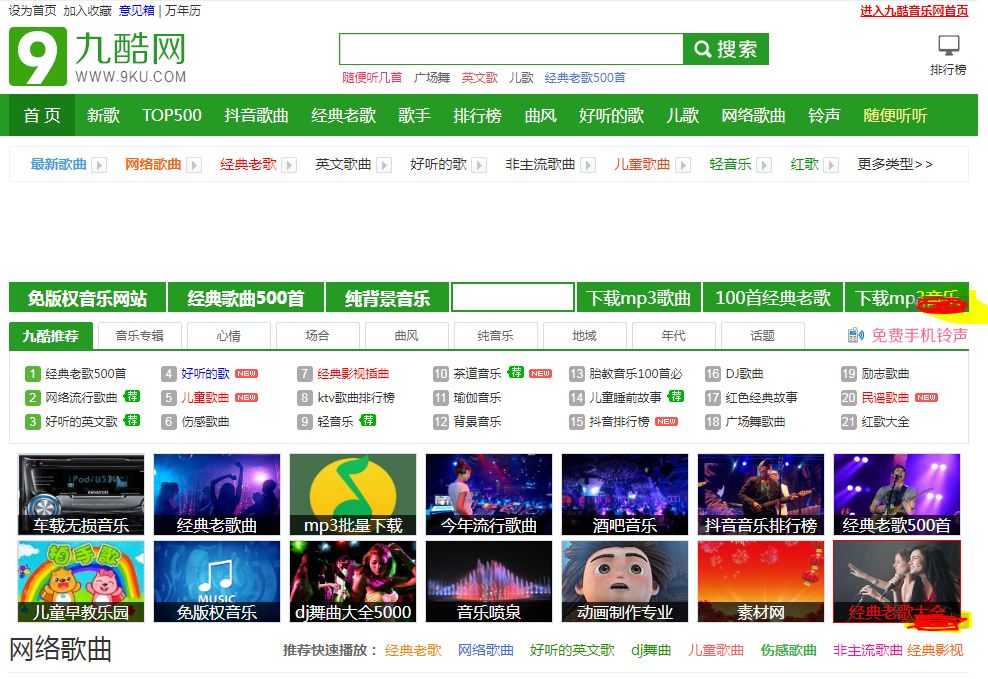Open 新歌 in the green nav bar
Screen dimensions: 988x679
[x=103, y=115]
